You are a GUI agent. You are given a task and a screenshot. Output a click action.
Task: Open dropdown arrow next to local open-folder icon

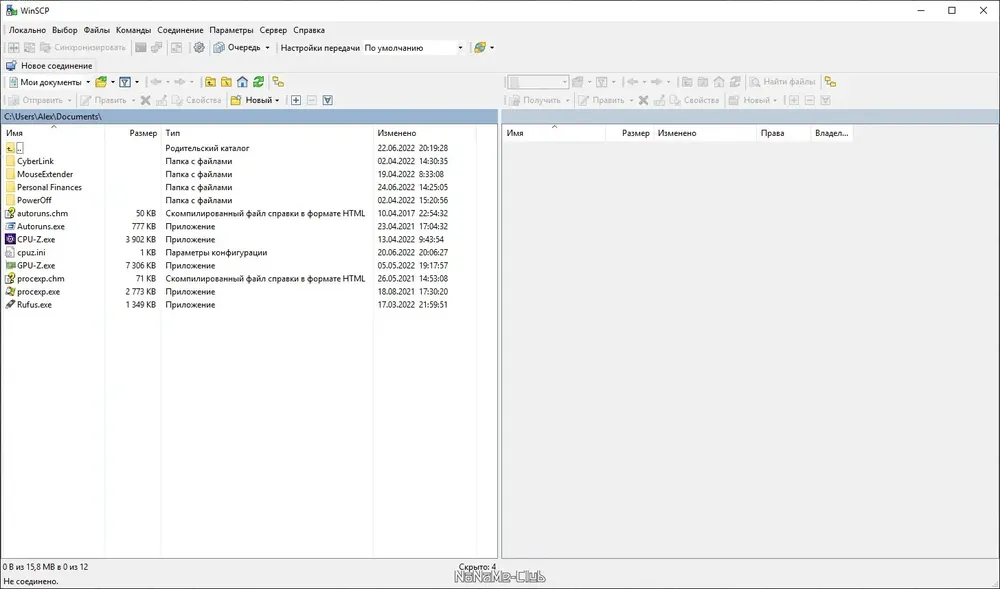tap(113, 82)
